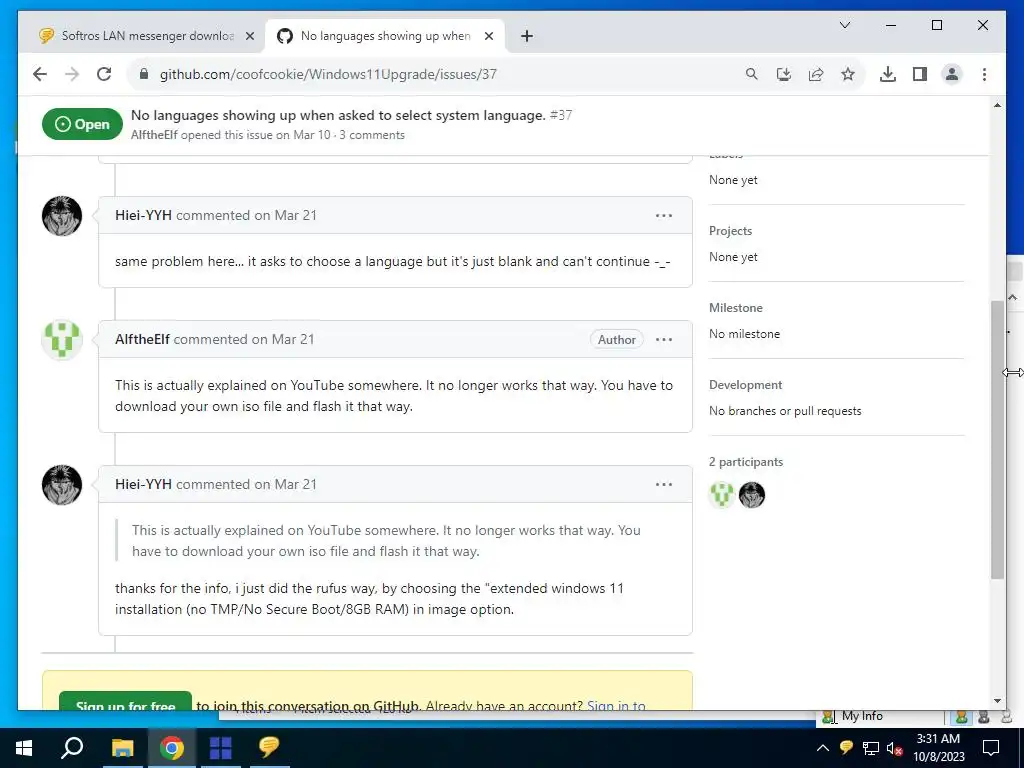The image size is (1024, 768).
Task: Open options menu on AlftheElf's Author comment
Action: tap(664, 340)
